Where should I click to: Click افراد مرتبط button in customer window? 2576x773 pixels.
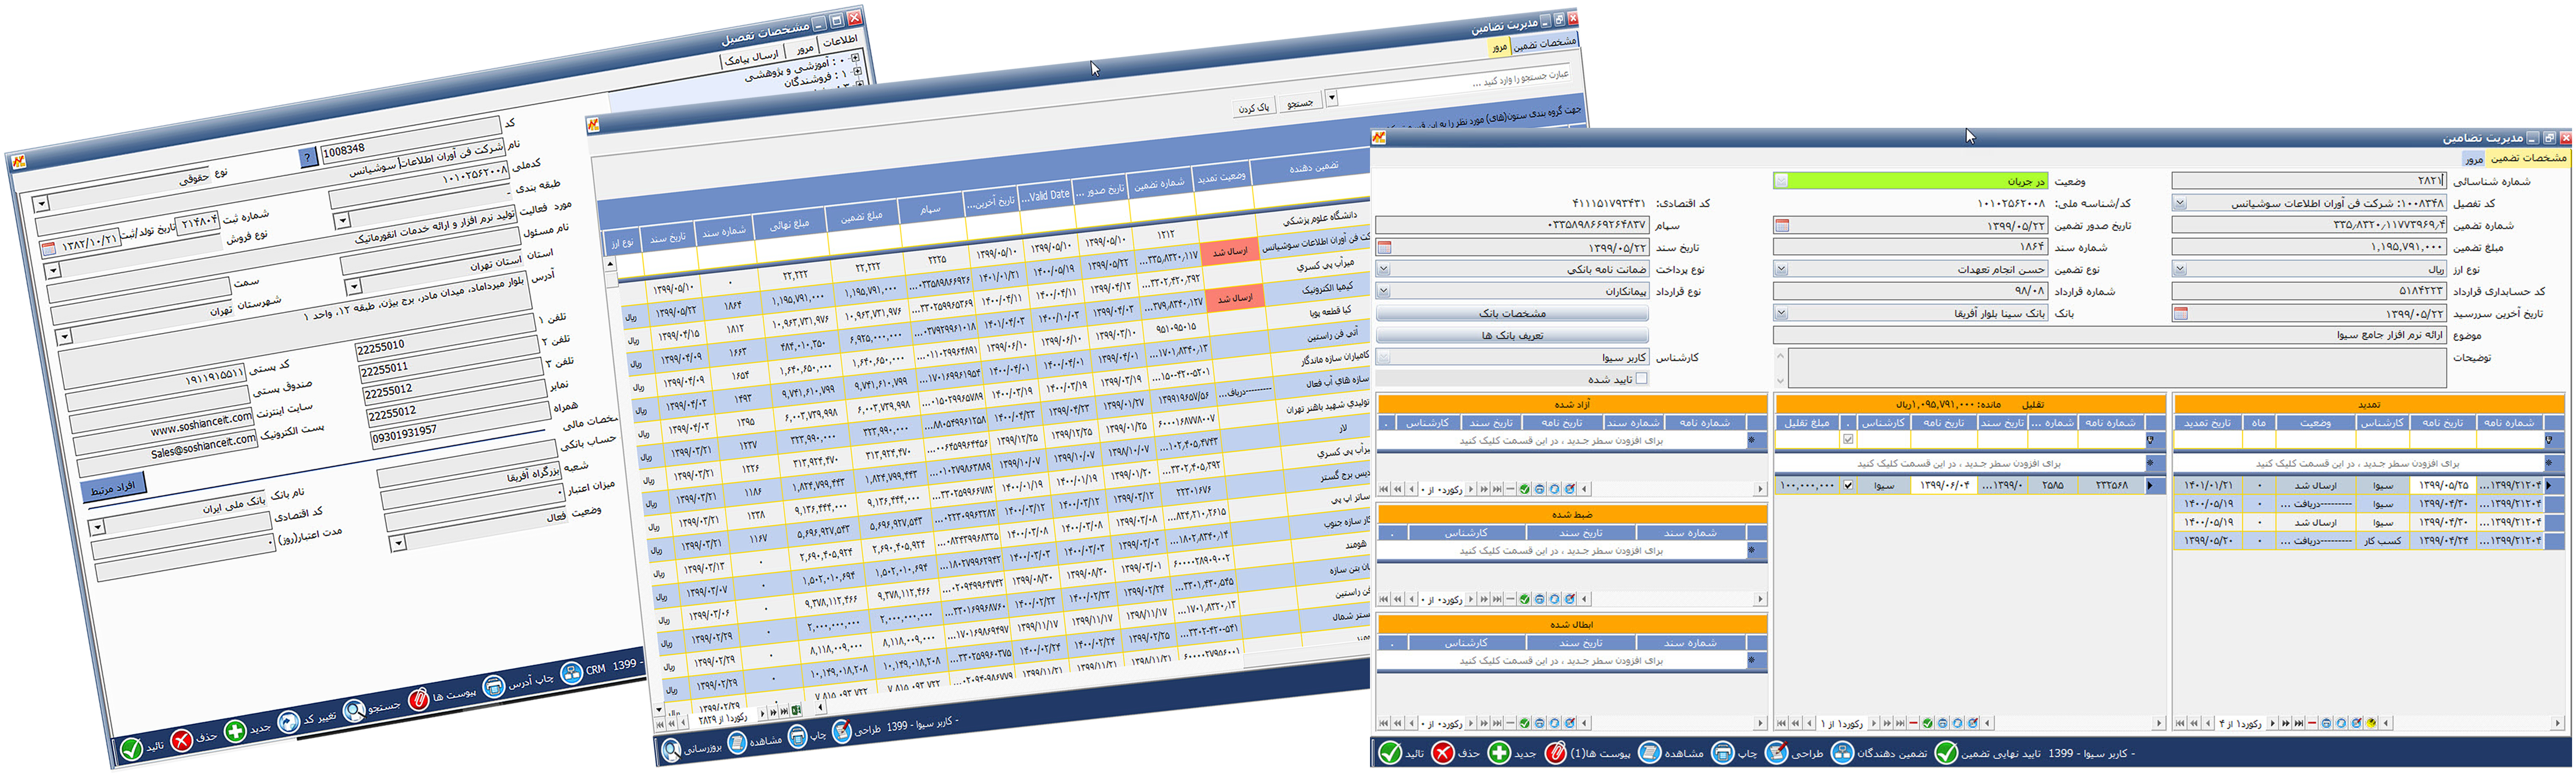[x=113, y=487]
